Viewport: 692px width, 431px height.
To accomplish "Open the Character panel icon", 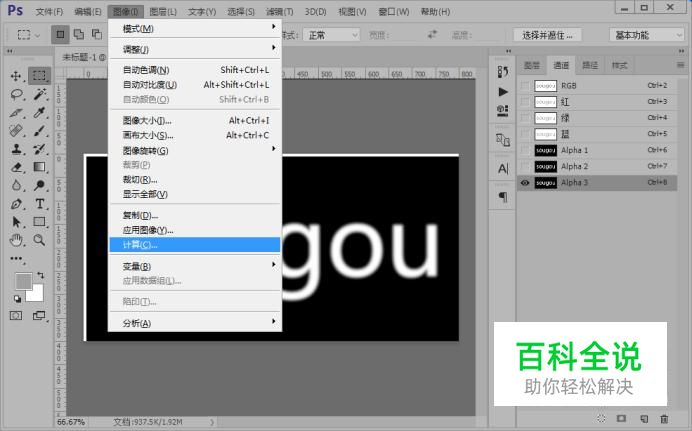I will pyautogui.click(x=503, y=168).
